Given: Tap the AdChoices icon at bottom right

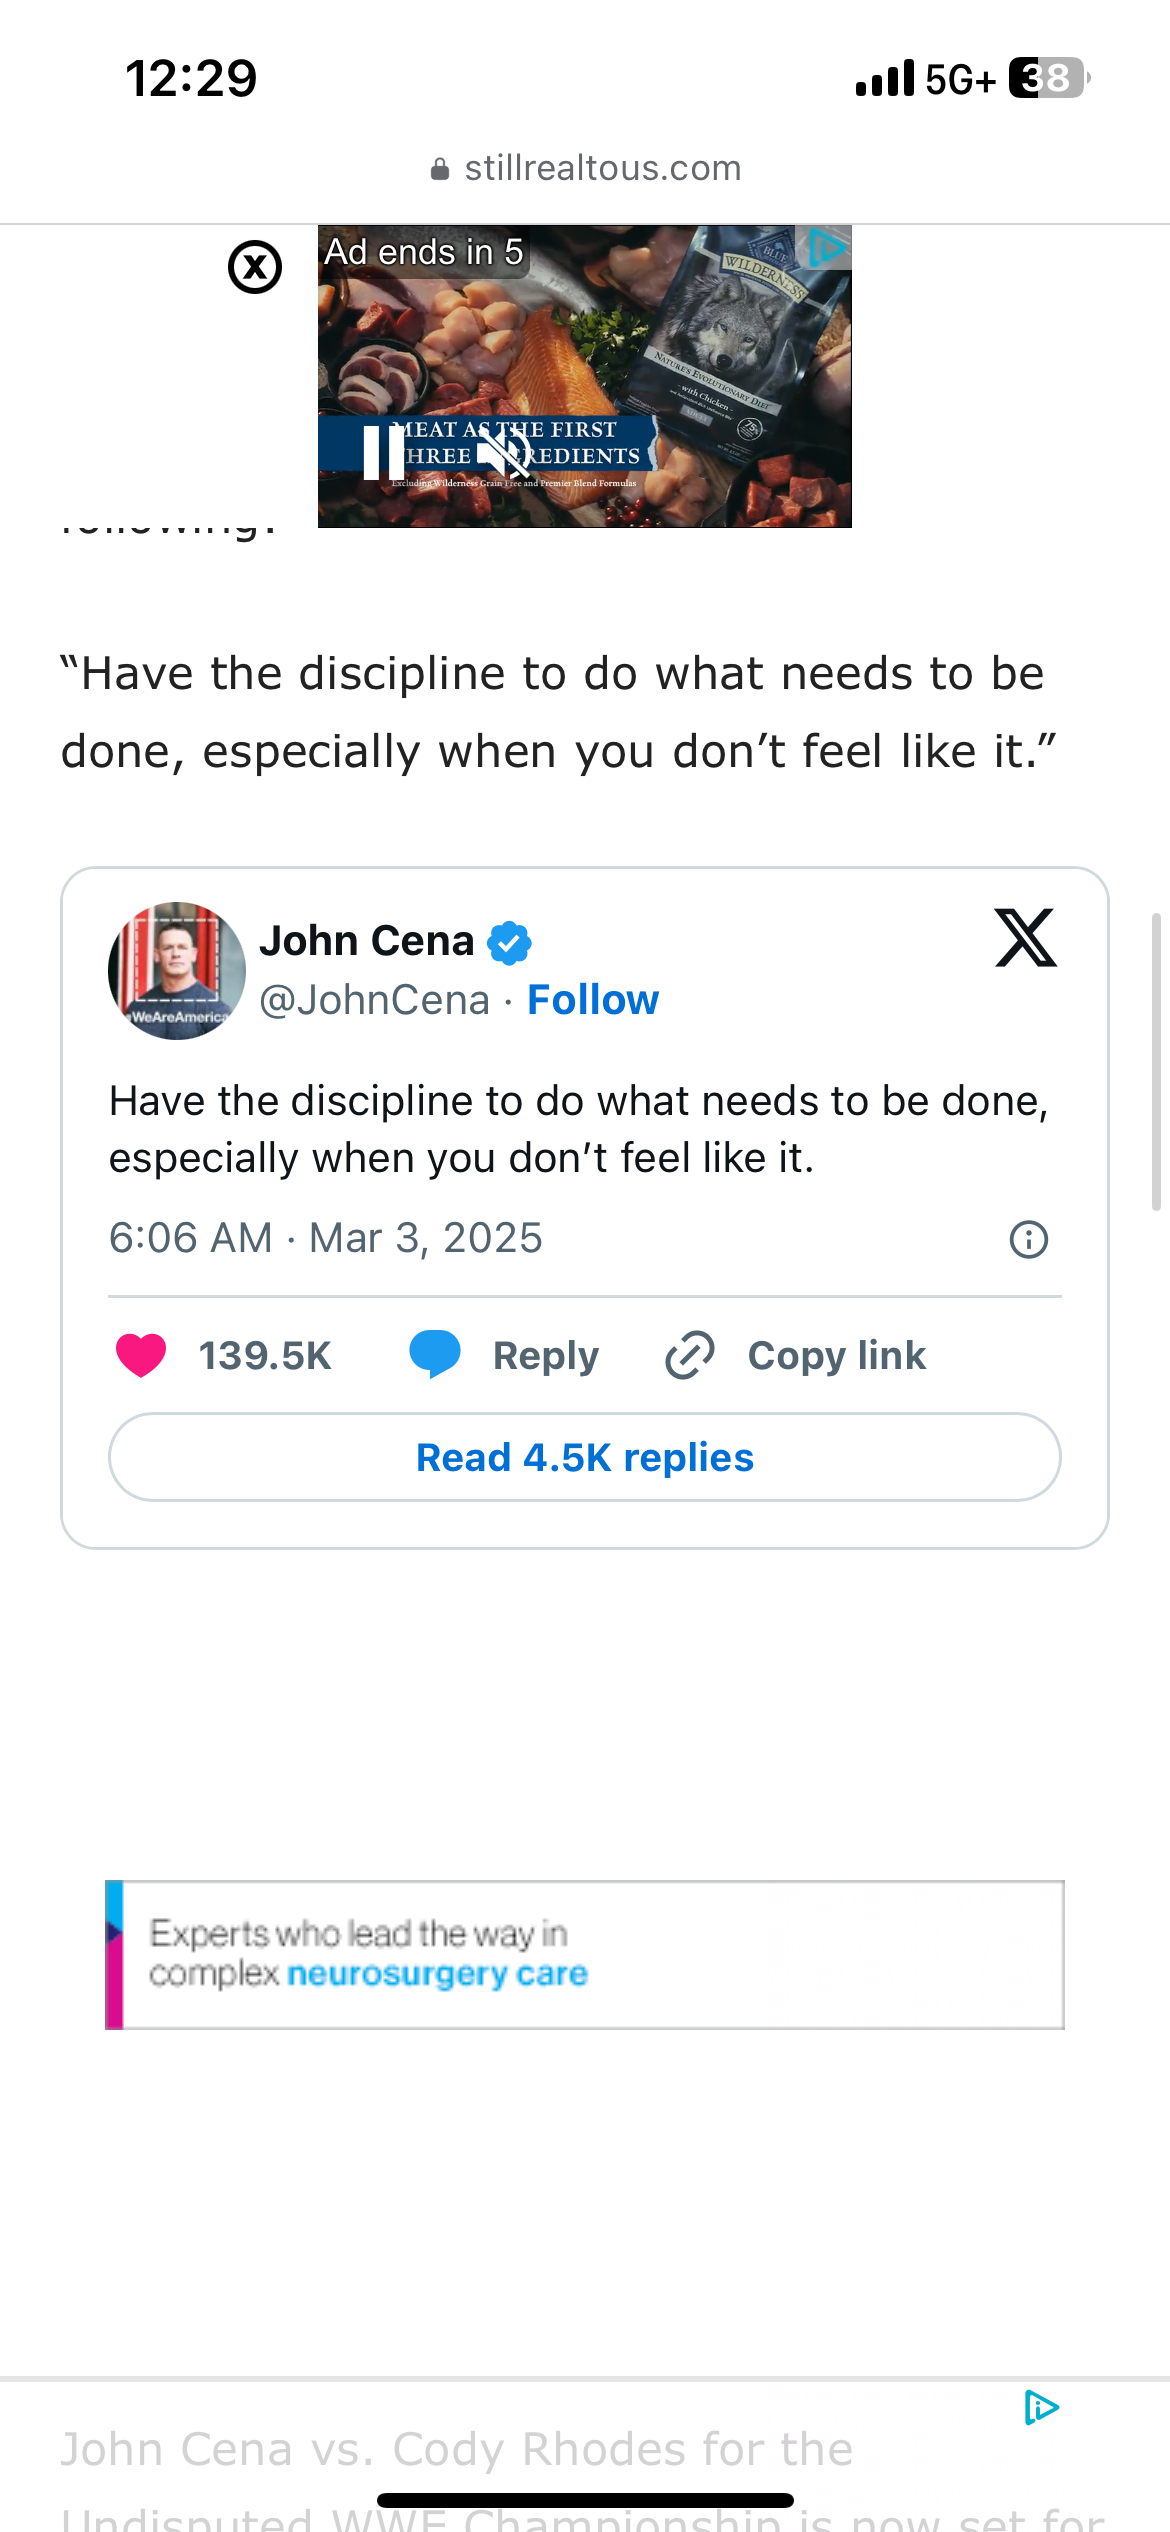Looking at the screenshot, I should pyautogui.click(x=1040, y=2407).
